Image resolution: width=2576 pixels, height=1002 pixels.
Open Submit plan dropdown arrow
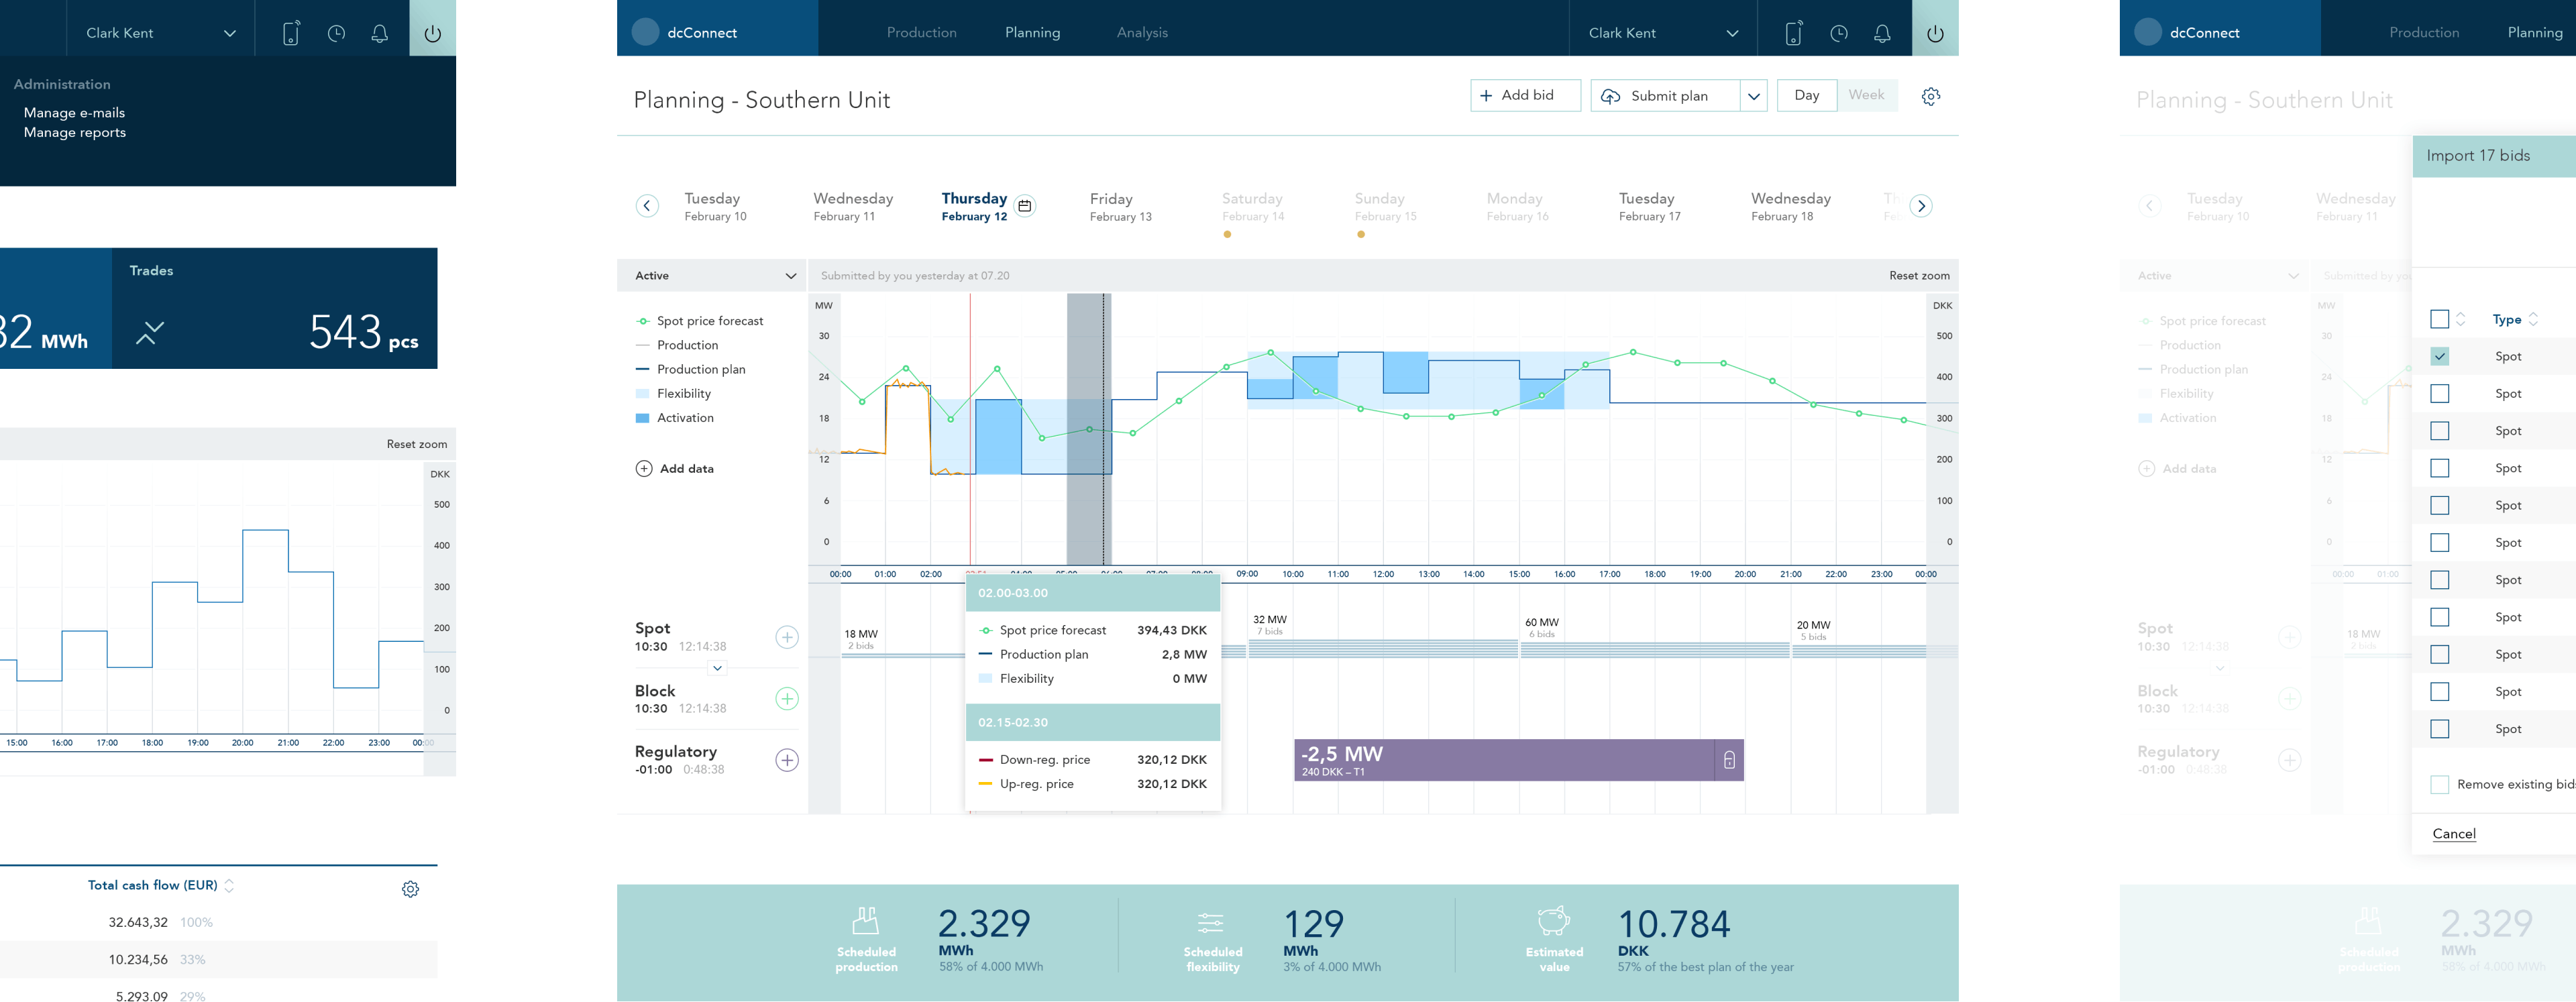pyautogui.click(x=1753, y=96)
